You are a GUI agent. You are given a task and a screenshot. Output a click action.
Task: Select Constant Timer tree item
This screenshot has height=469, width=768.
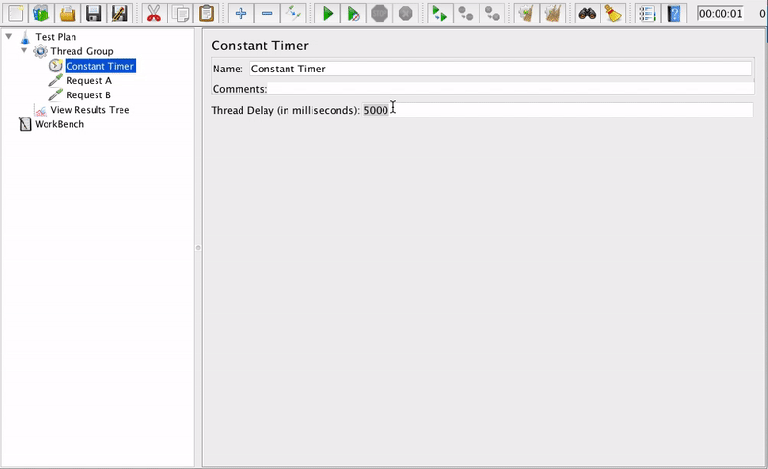pyautogui.click(x=100, y=66)
